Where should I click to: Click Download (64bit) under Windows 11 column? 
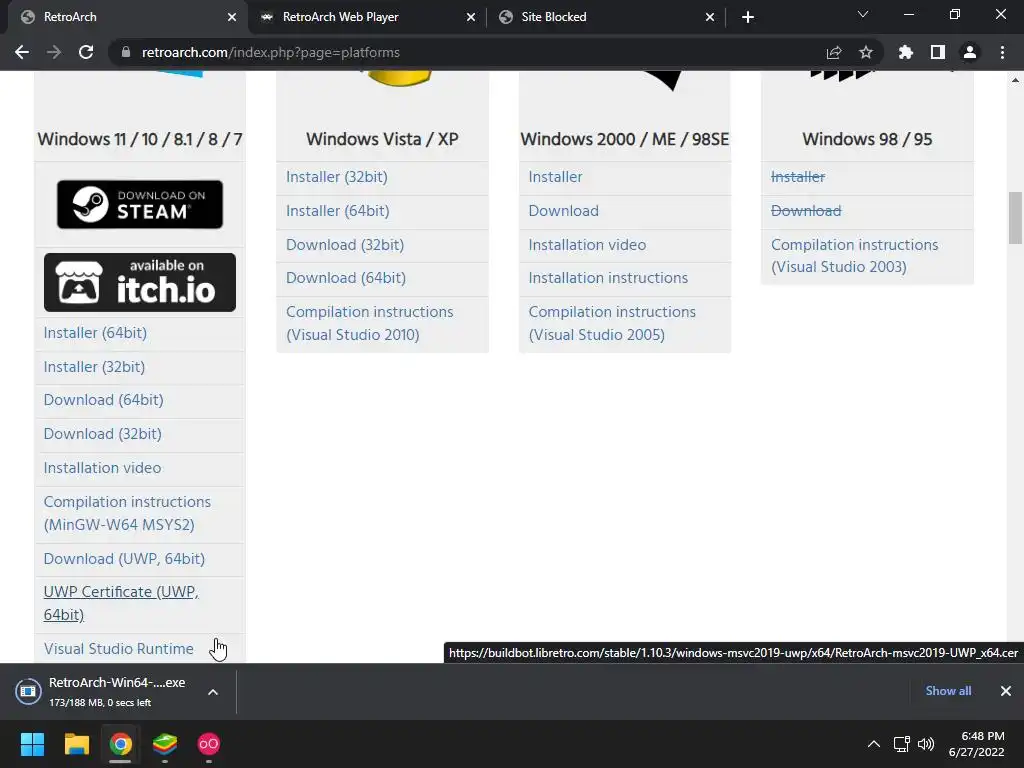(x=104, y=400)
